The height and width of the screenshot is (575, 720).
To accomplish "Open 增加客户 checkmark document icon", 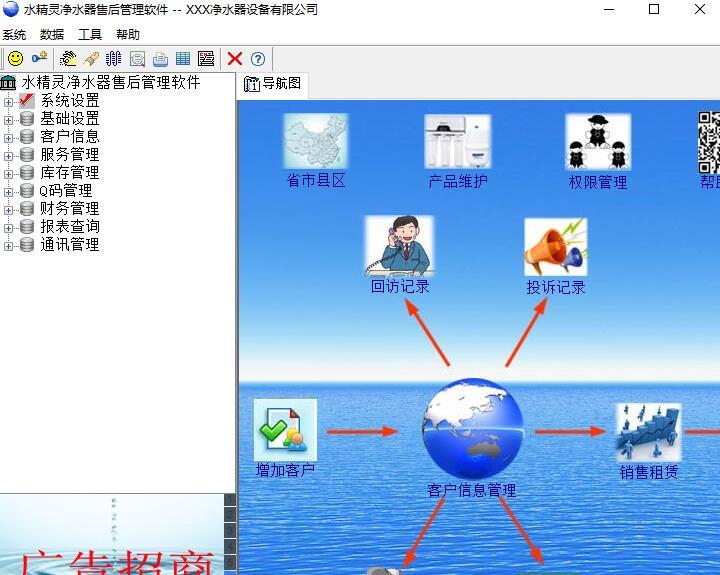I will 286,430.
